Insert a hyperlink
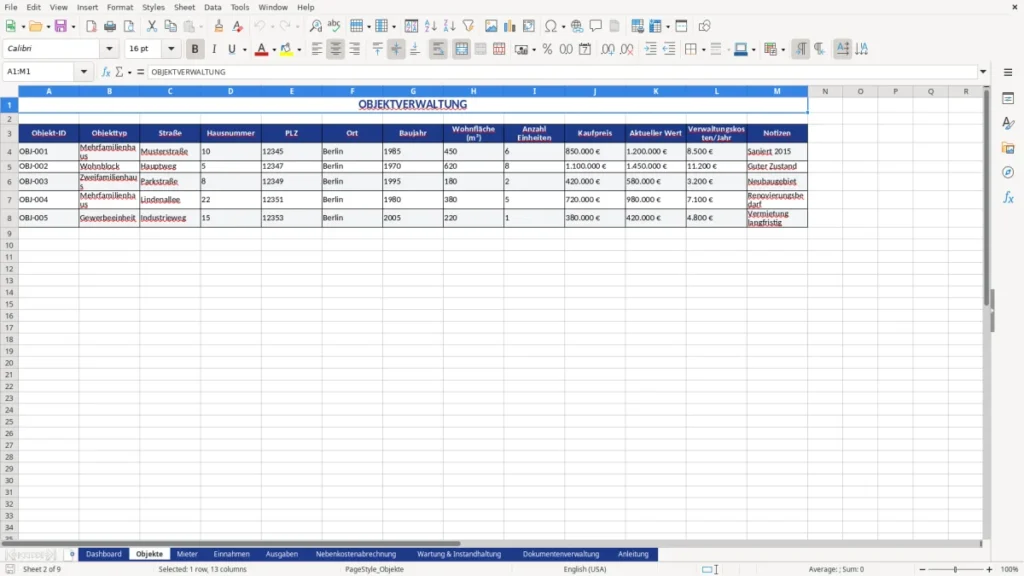Screen dimensions: 1024x576 coord(577,26)
